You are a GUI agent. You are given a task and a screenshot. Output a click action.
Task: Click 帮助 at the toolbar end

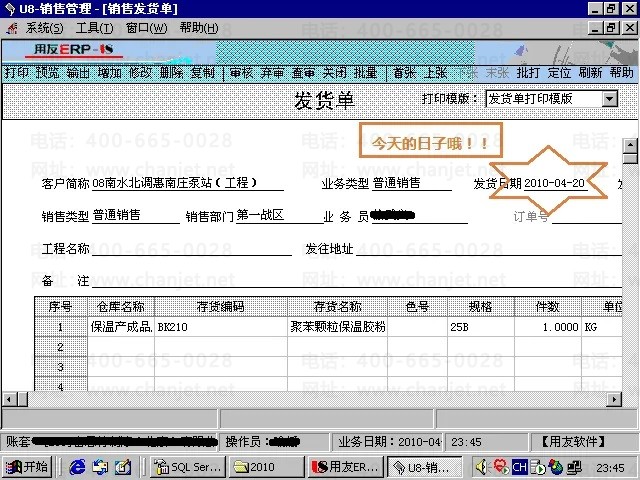pyautogui.click(x=622, y=73)
